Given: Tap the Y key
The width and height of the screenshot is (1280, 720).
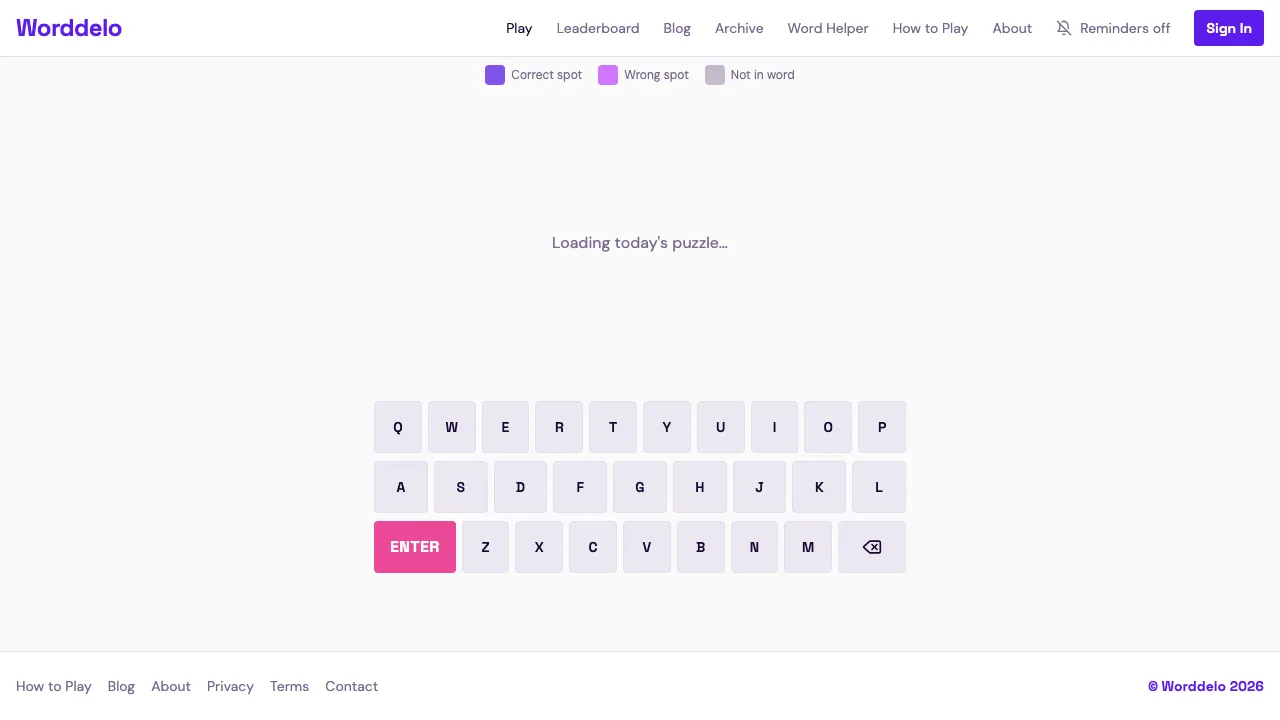Looking at the screenshot, I should tap(667, 427).
